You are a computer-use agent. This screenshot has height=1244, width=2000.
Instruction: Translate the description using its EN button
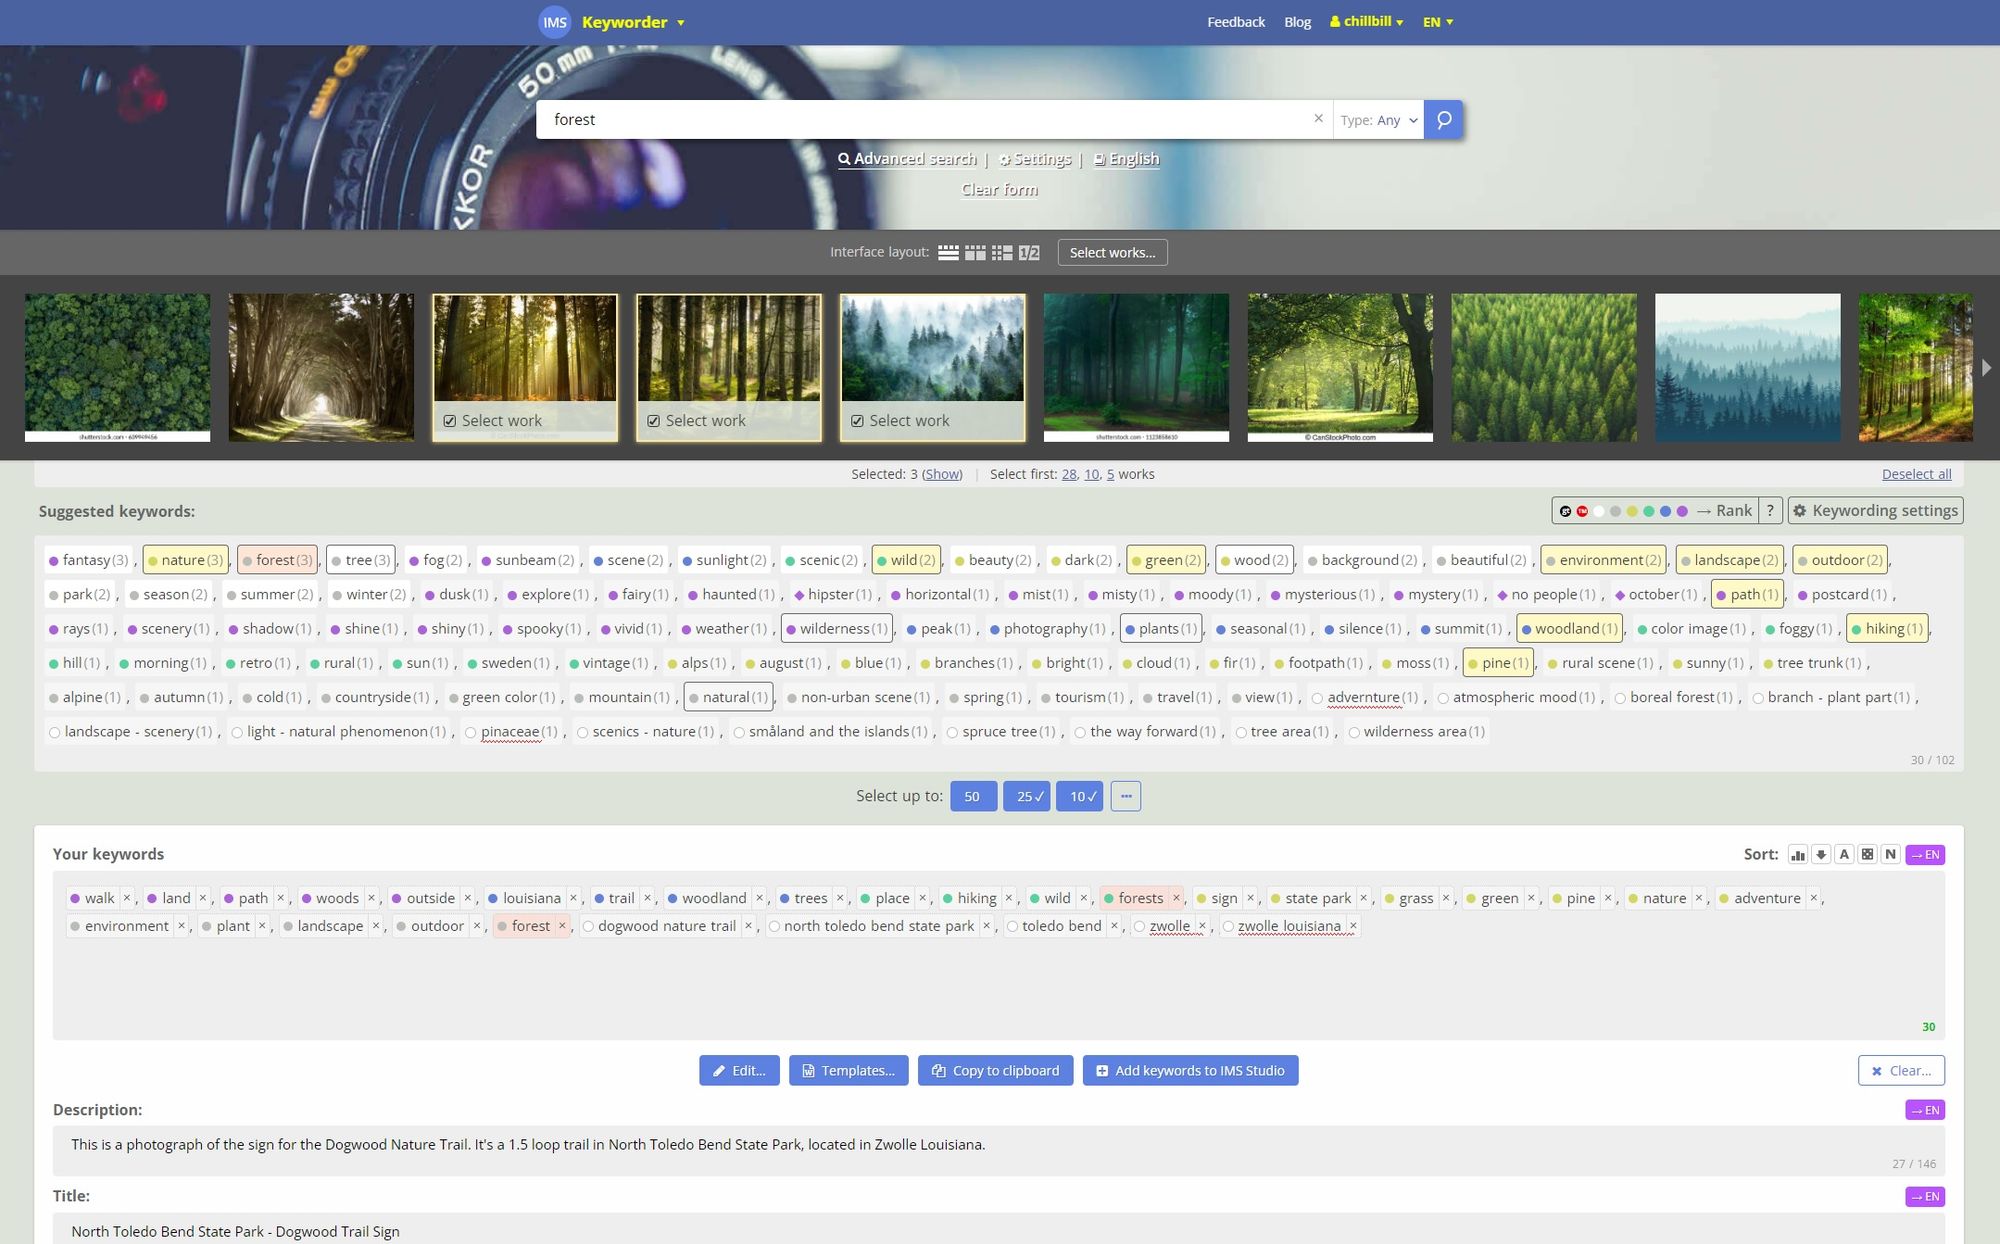pos(1925,1110)
